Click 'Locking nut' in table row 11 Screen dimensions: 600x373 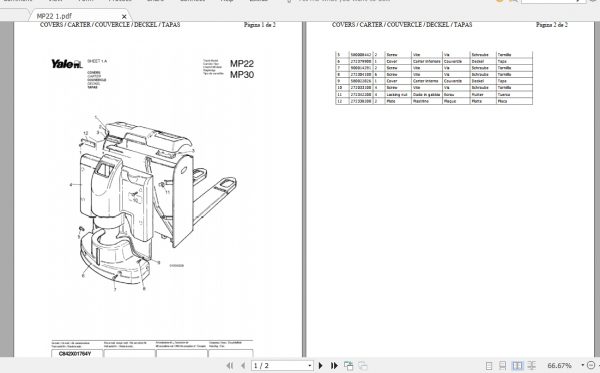click(x=397, y=94)
